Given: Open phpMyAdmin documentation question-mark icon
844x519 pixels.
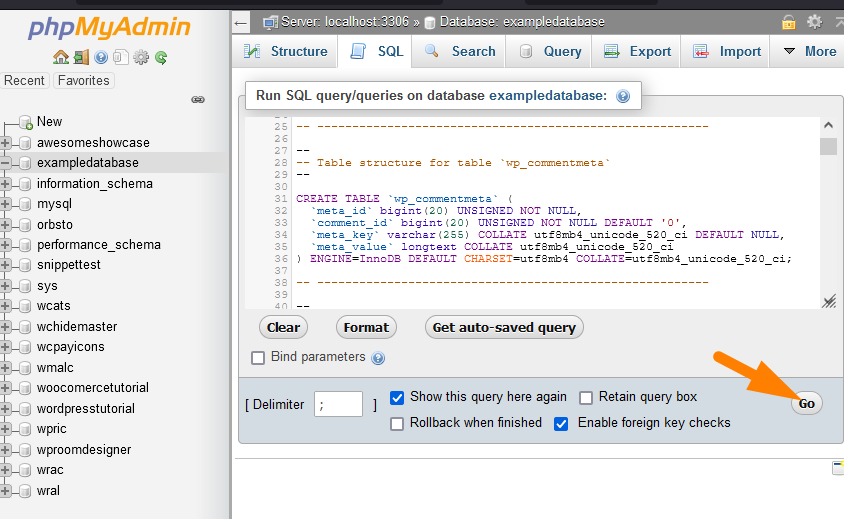Looking at the screenshot, I should point(101,57).
